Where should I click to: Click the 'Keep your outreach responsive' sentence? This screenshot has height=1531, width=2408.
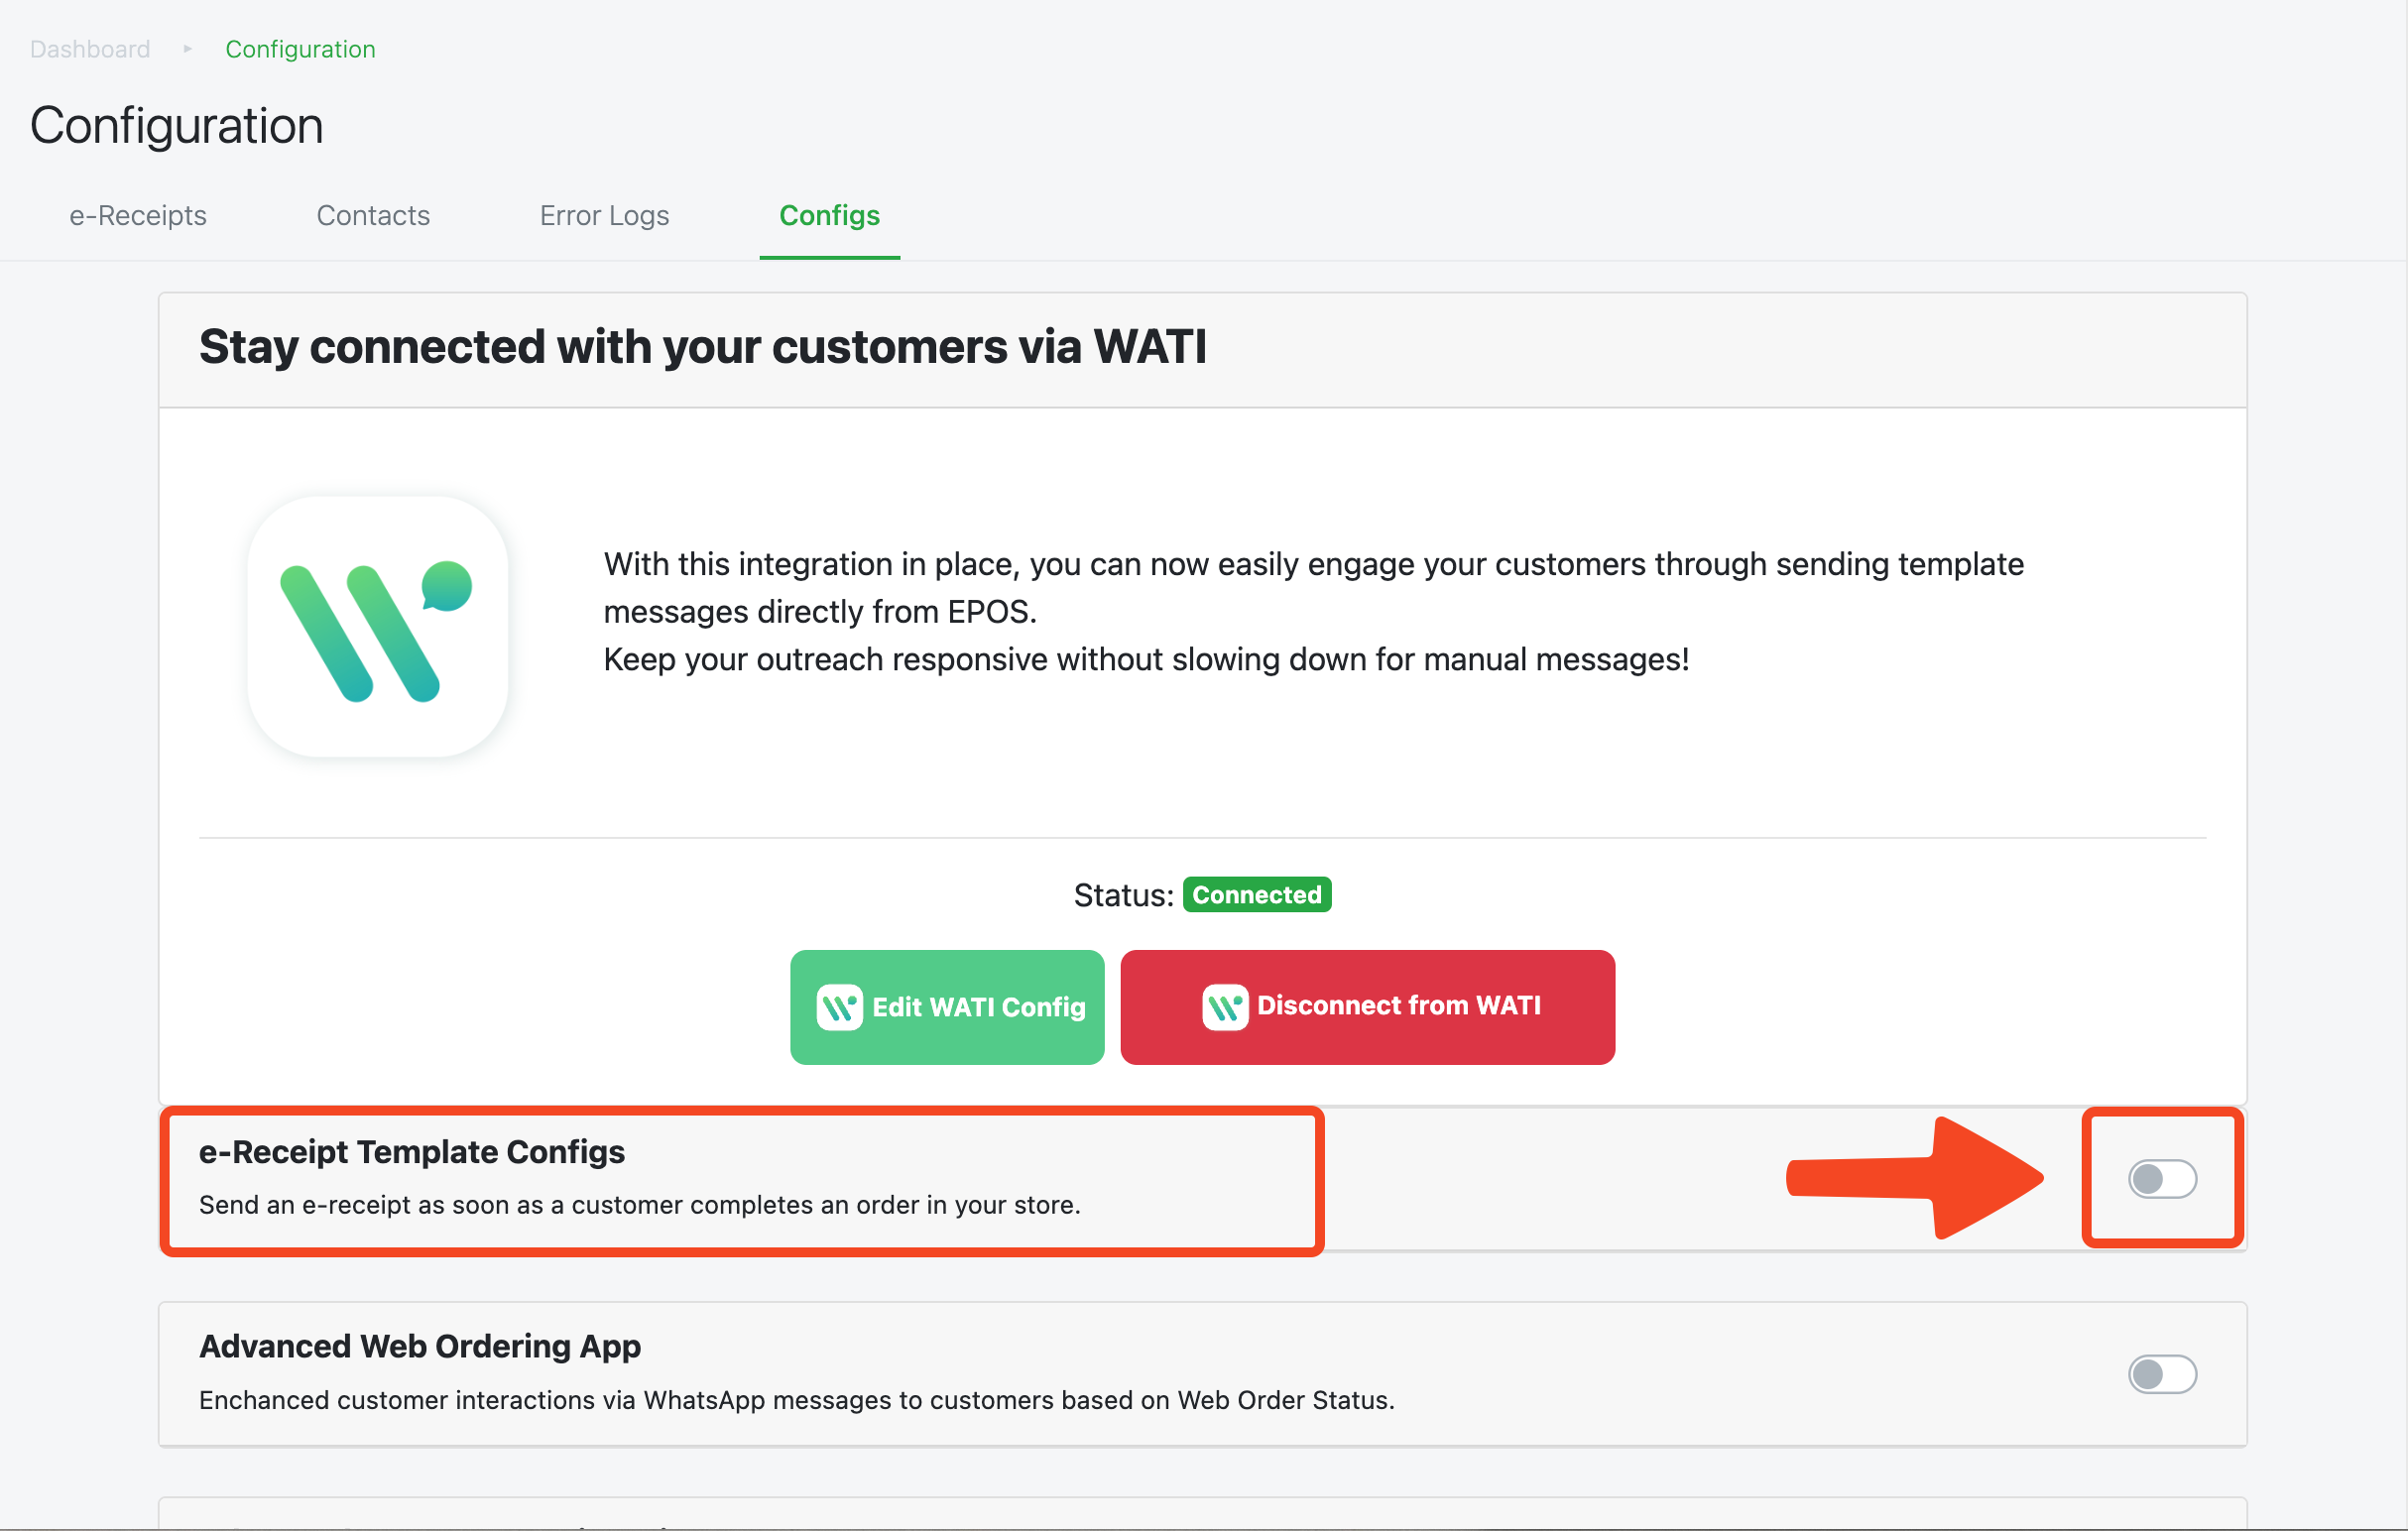click(x=1146, y=660)
